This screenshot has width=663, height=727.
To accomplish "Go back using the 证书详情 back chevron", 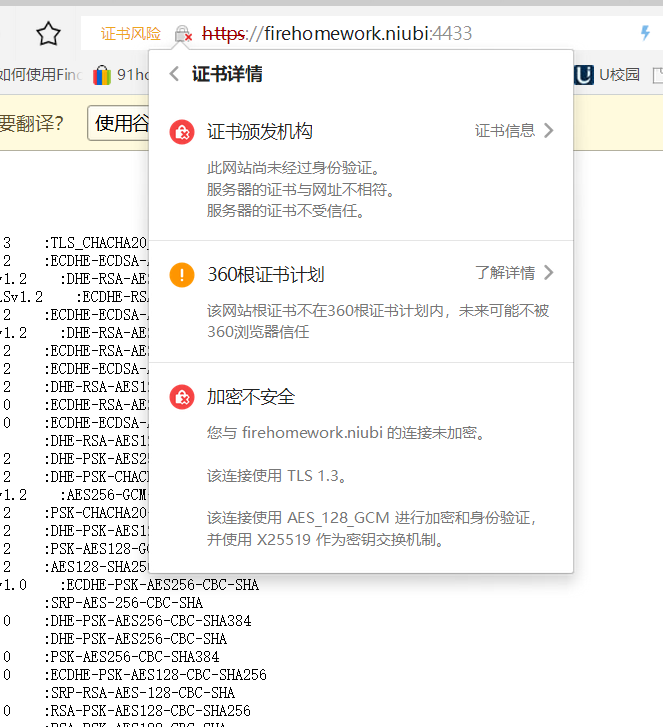I will [x=174, y=74].
